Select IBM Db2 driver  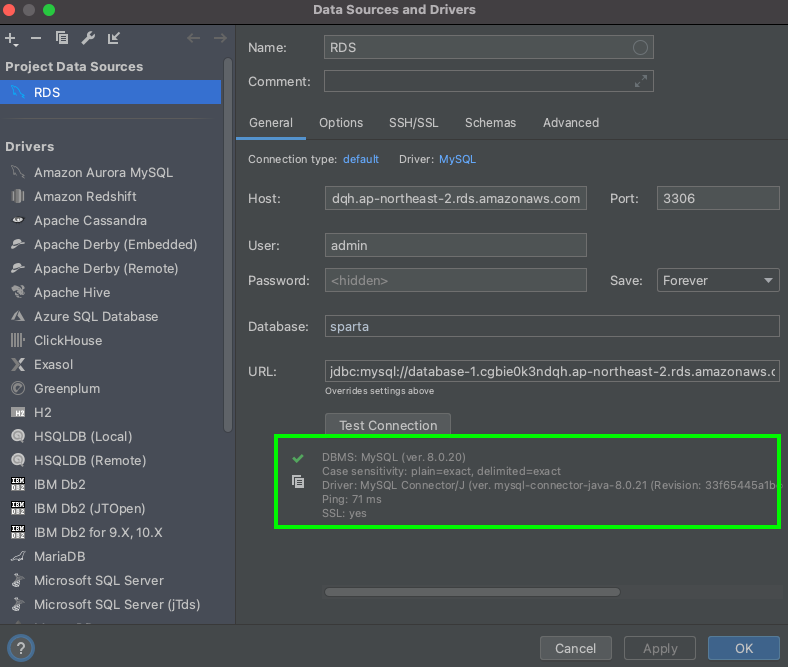coord(111,485)
